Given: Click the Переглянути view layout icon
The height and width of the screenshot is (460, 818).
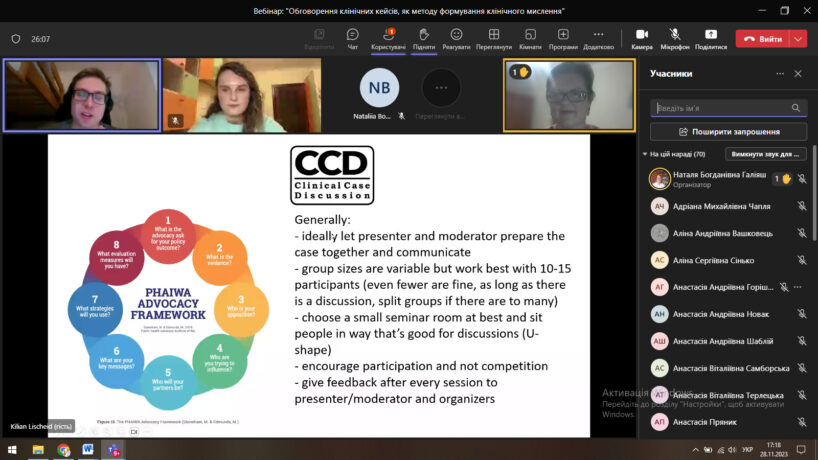Looking at the screenshot, I should [494, 38].
